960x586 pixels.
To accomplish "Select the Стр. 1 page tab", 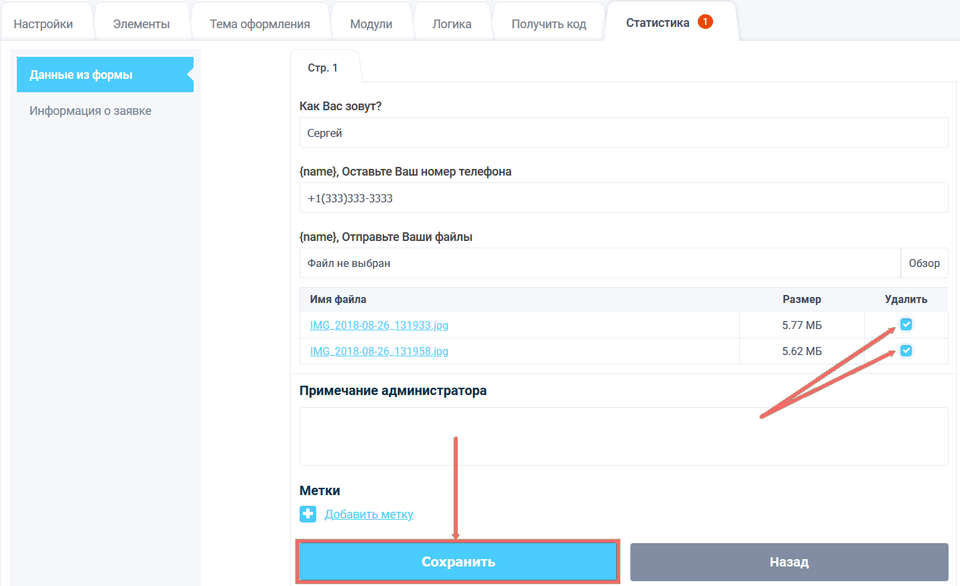I will point(325,67).
